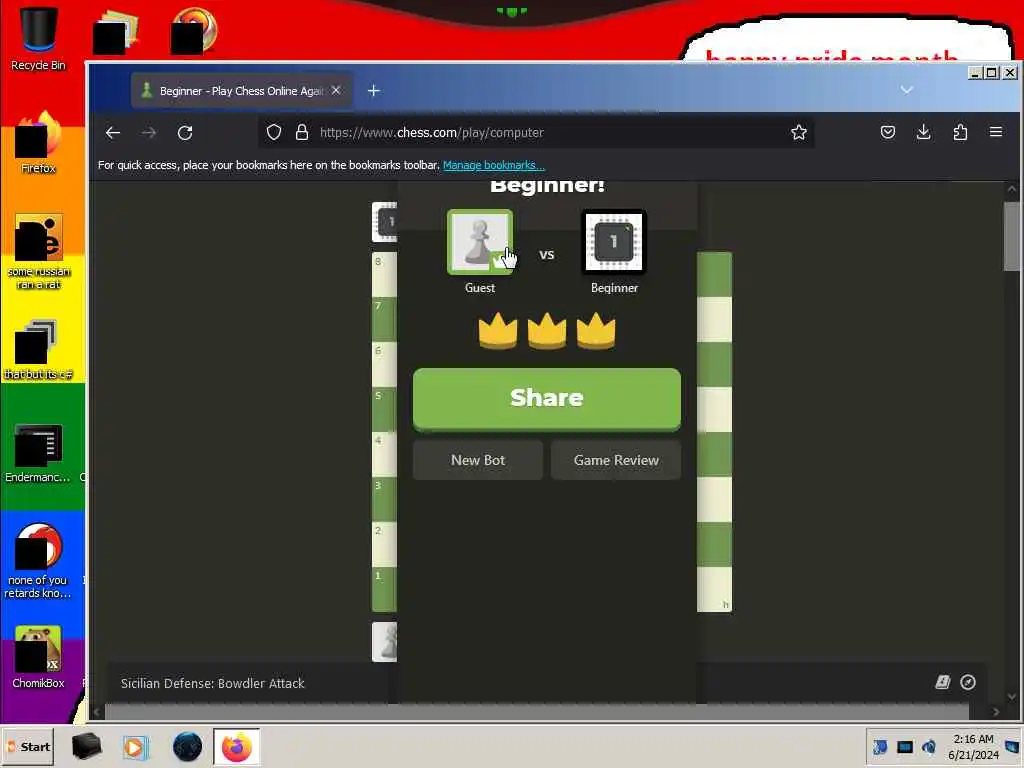Open the Recycle Bin desktop icon
1024x768 pixels.
point(38,39)
